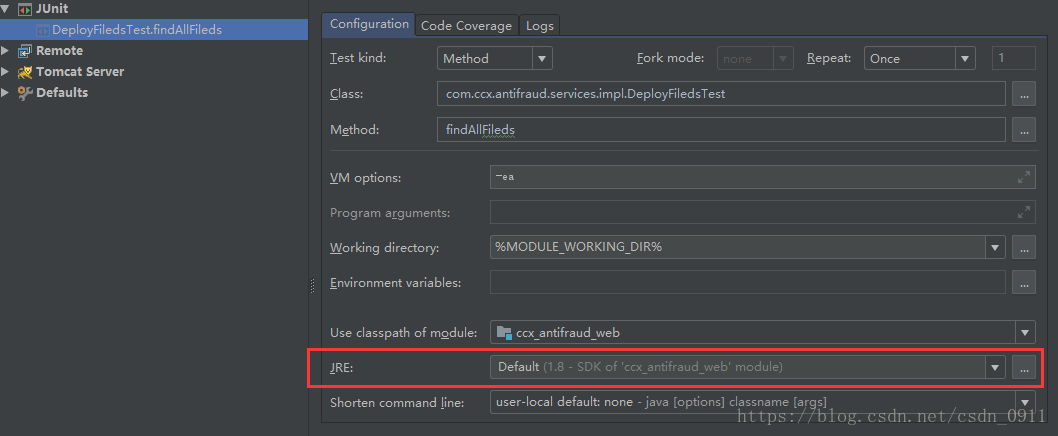Select DeployFiledsTest.findAllFileds test icon
Screen dimensions: 1058x436
pos(43,30)
